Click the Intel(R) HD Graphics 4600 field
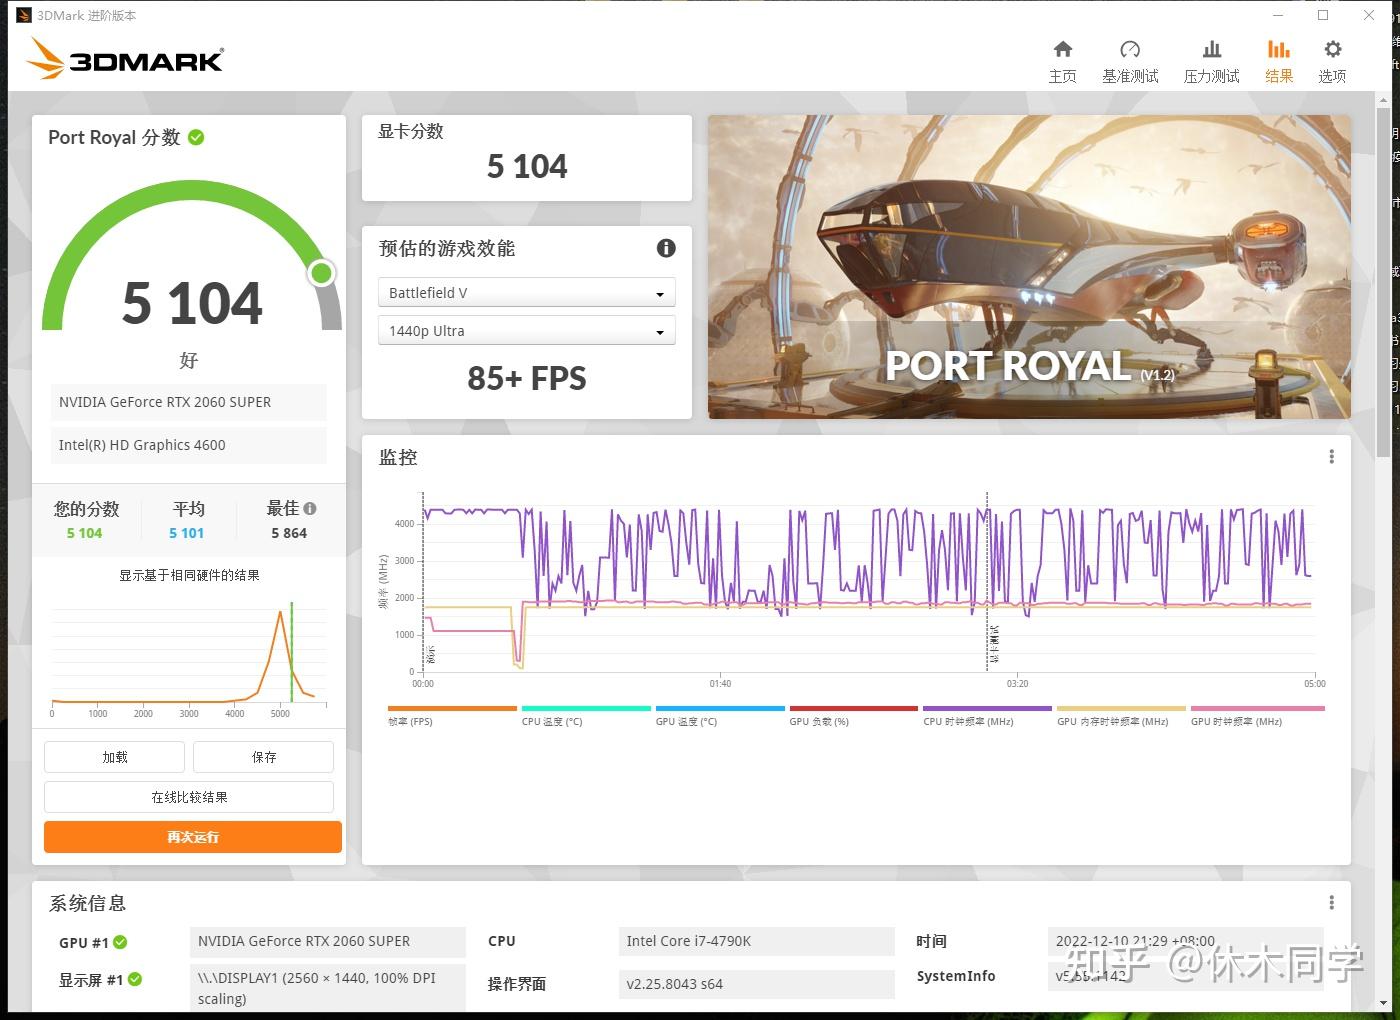Viewport: 1400px width, 1020px height. pyautogui.click(x=189, y=445)
